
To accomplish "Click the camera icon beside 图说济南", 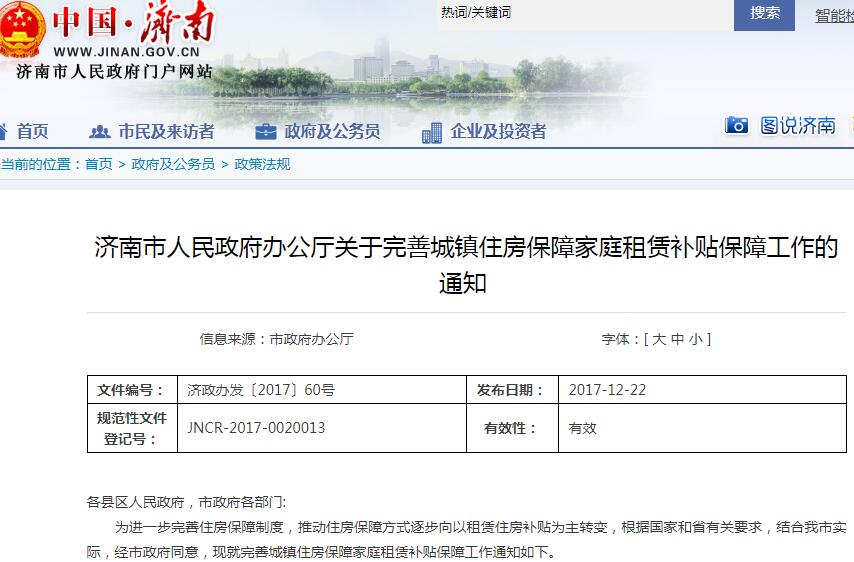I will (736, 125).
